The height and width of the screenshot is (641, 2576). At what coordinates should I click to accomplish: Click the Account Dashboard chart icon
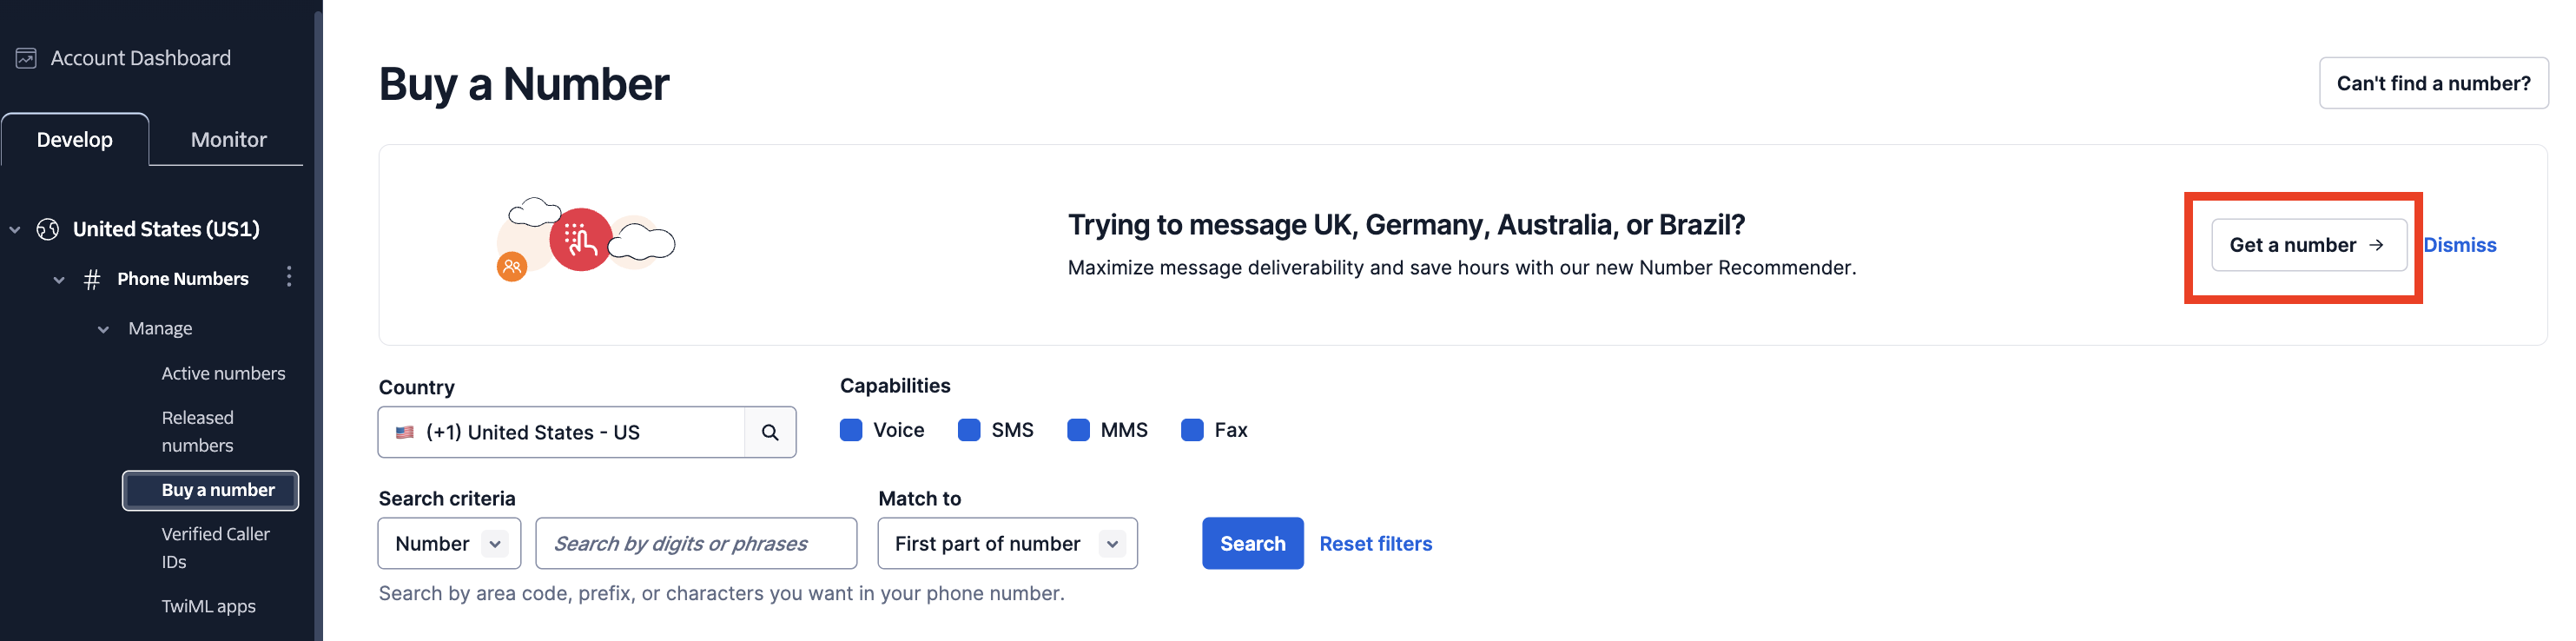pos(26,58)
